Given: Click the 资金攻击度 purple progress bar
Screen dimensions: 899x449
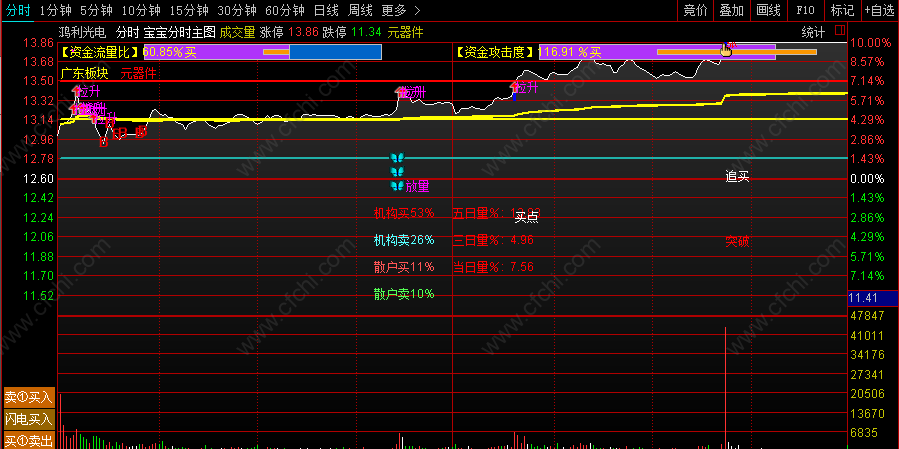Looking at the screenshot, I should click(657, 52).
